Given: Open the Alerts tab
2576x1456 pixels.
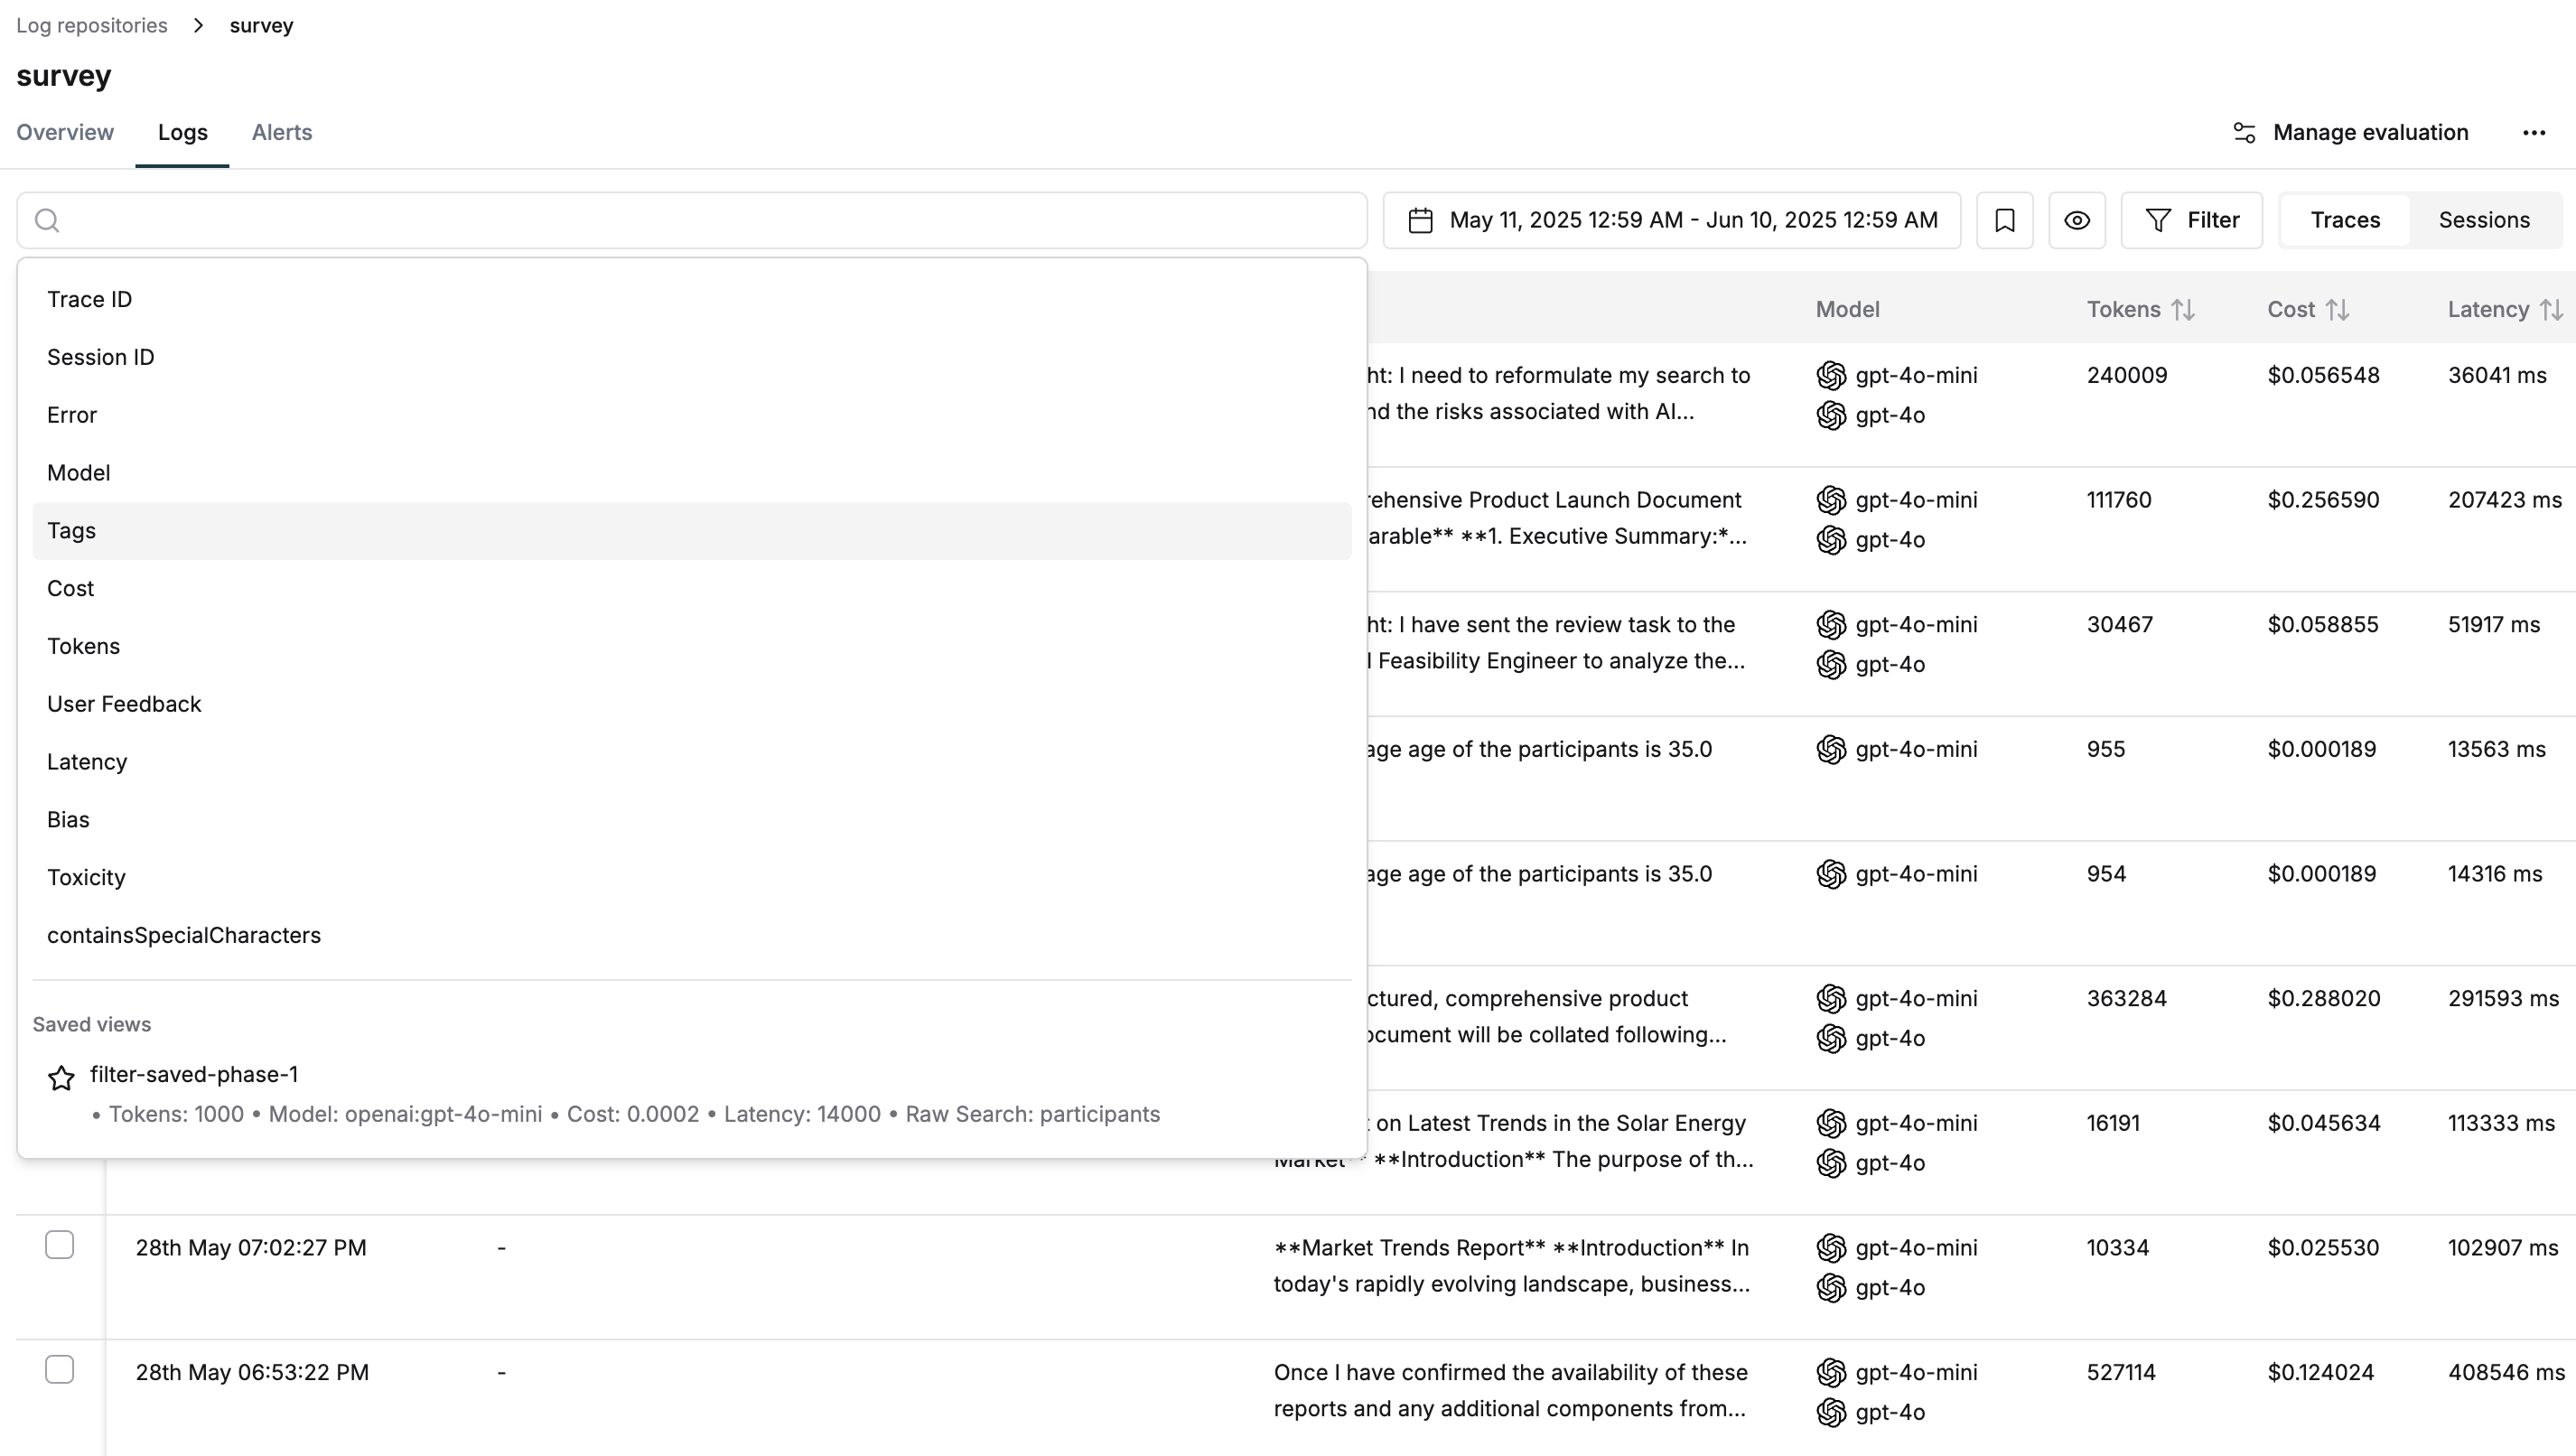Looking at the screenshot, I should (x=281, y=133).
